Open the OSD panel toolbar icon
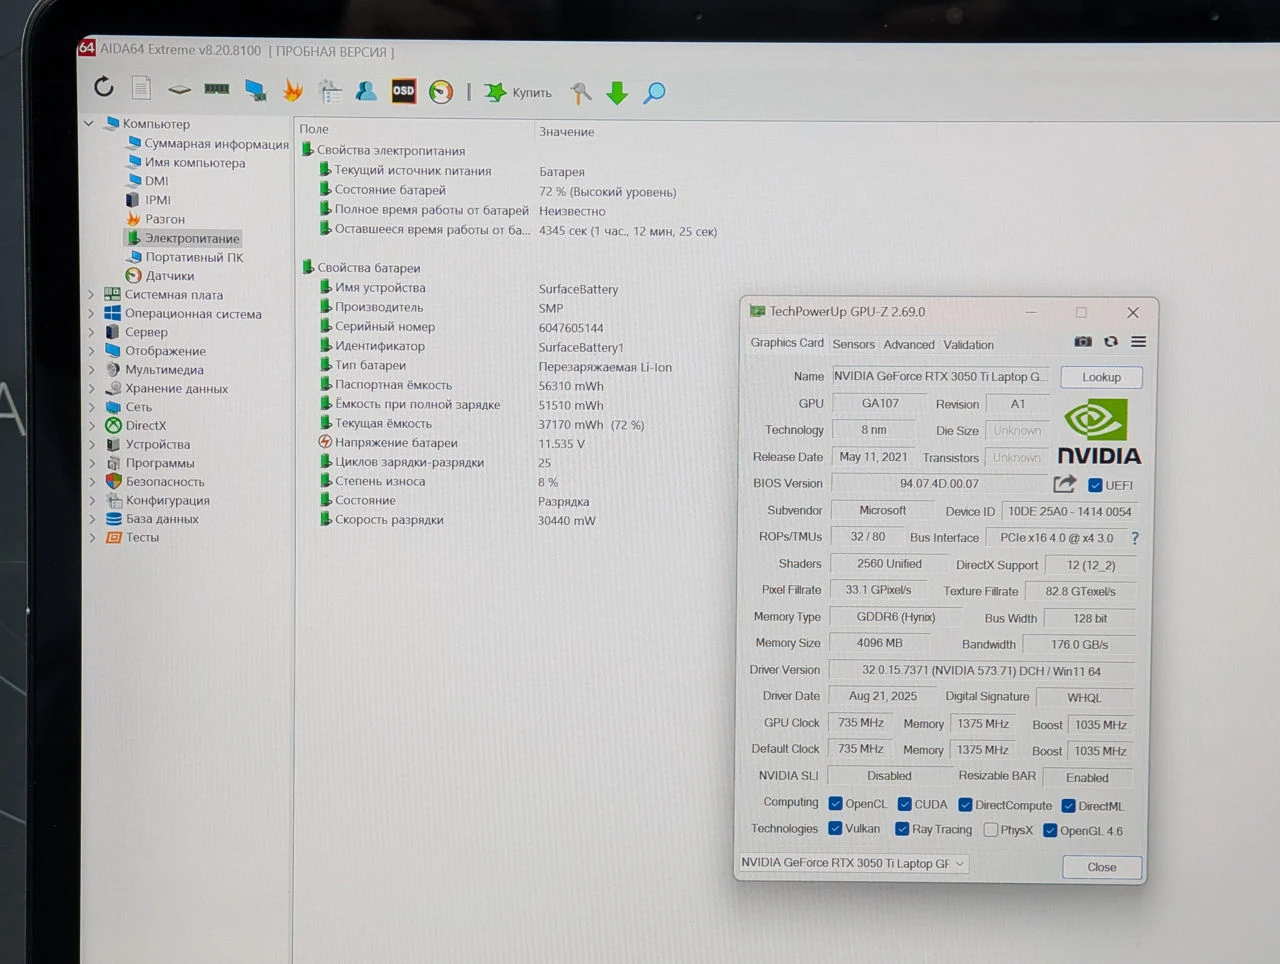This screenshot has height=964, width=1280. pos(403,91)
